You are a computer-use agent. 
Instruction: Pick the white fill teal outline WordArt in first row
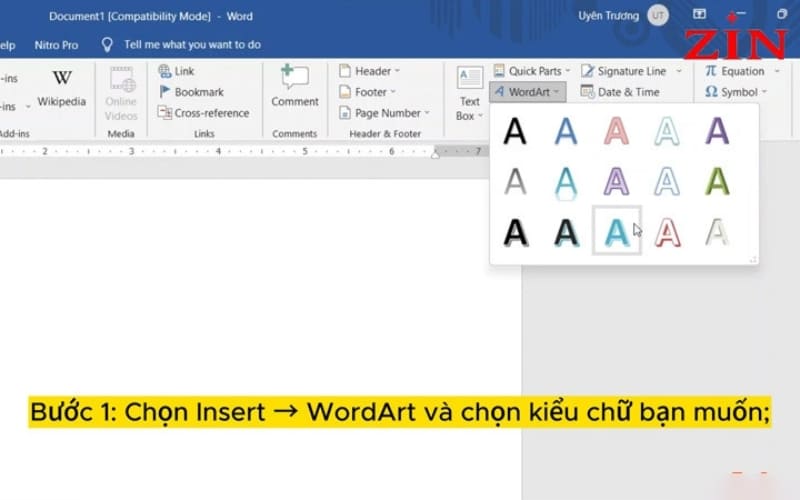[x=667, y=131]
